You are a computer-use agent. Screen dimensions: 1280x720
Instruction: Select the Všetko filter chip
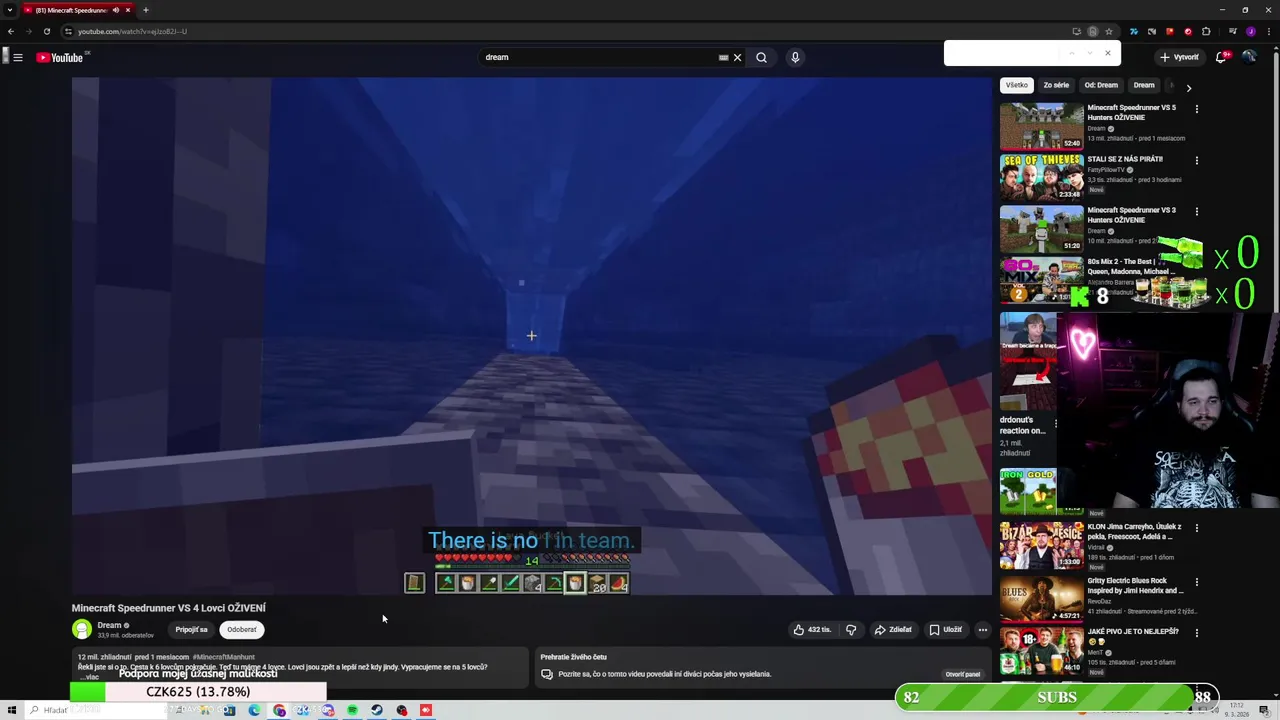click(1017, 85)
